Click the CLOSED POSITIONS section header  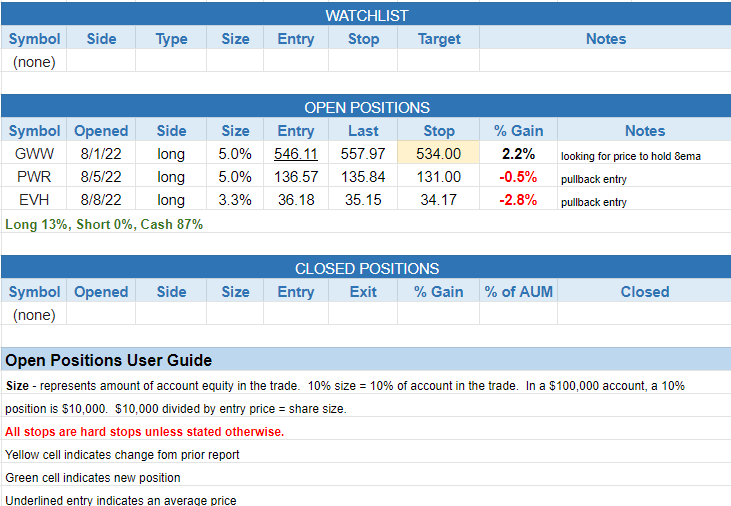[366, 268]
